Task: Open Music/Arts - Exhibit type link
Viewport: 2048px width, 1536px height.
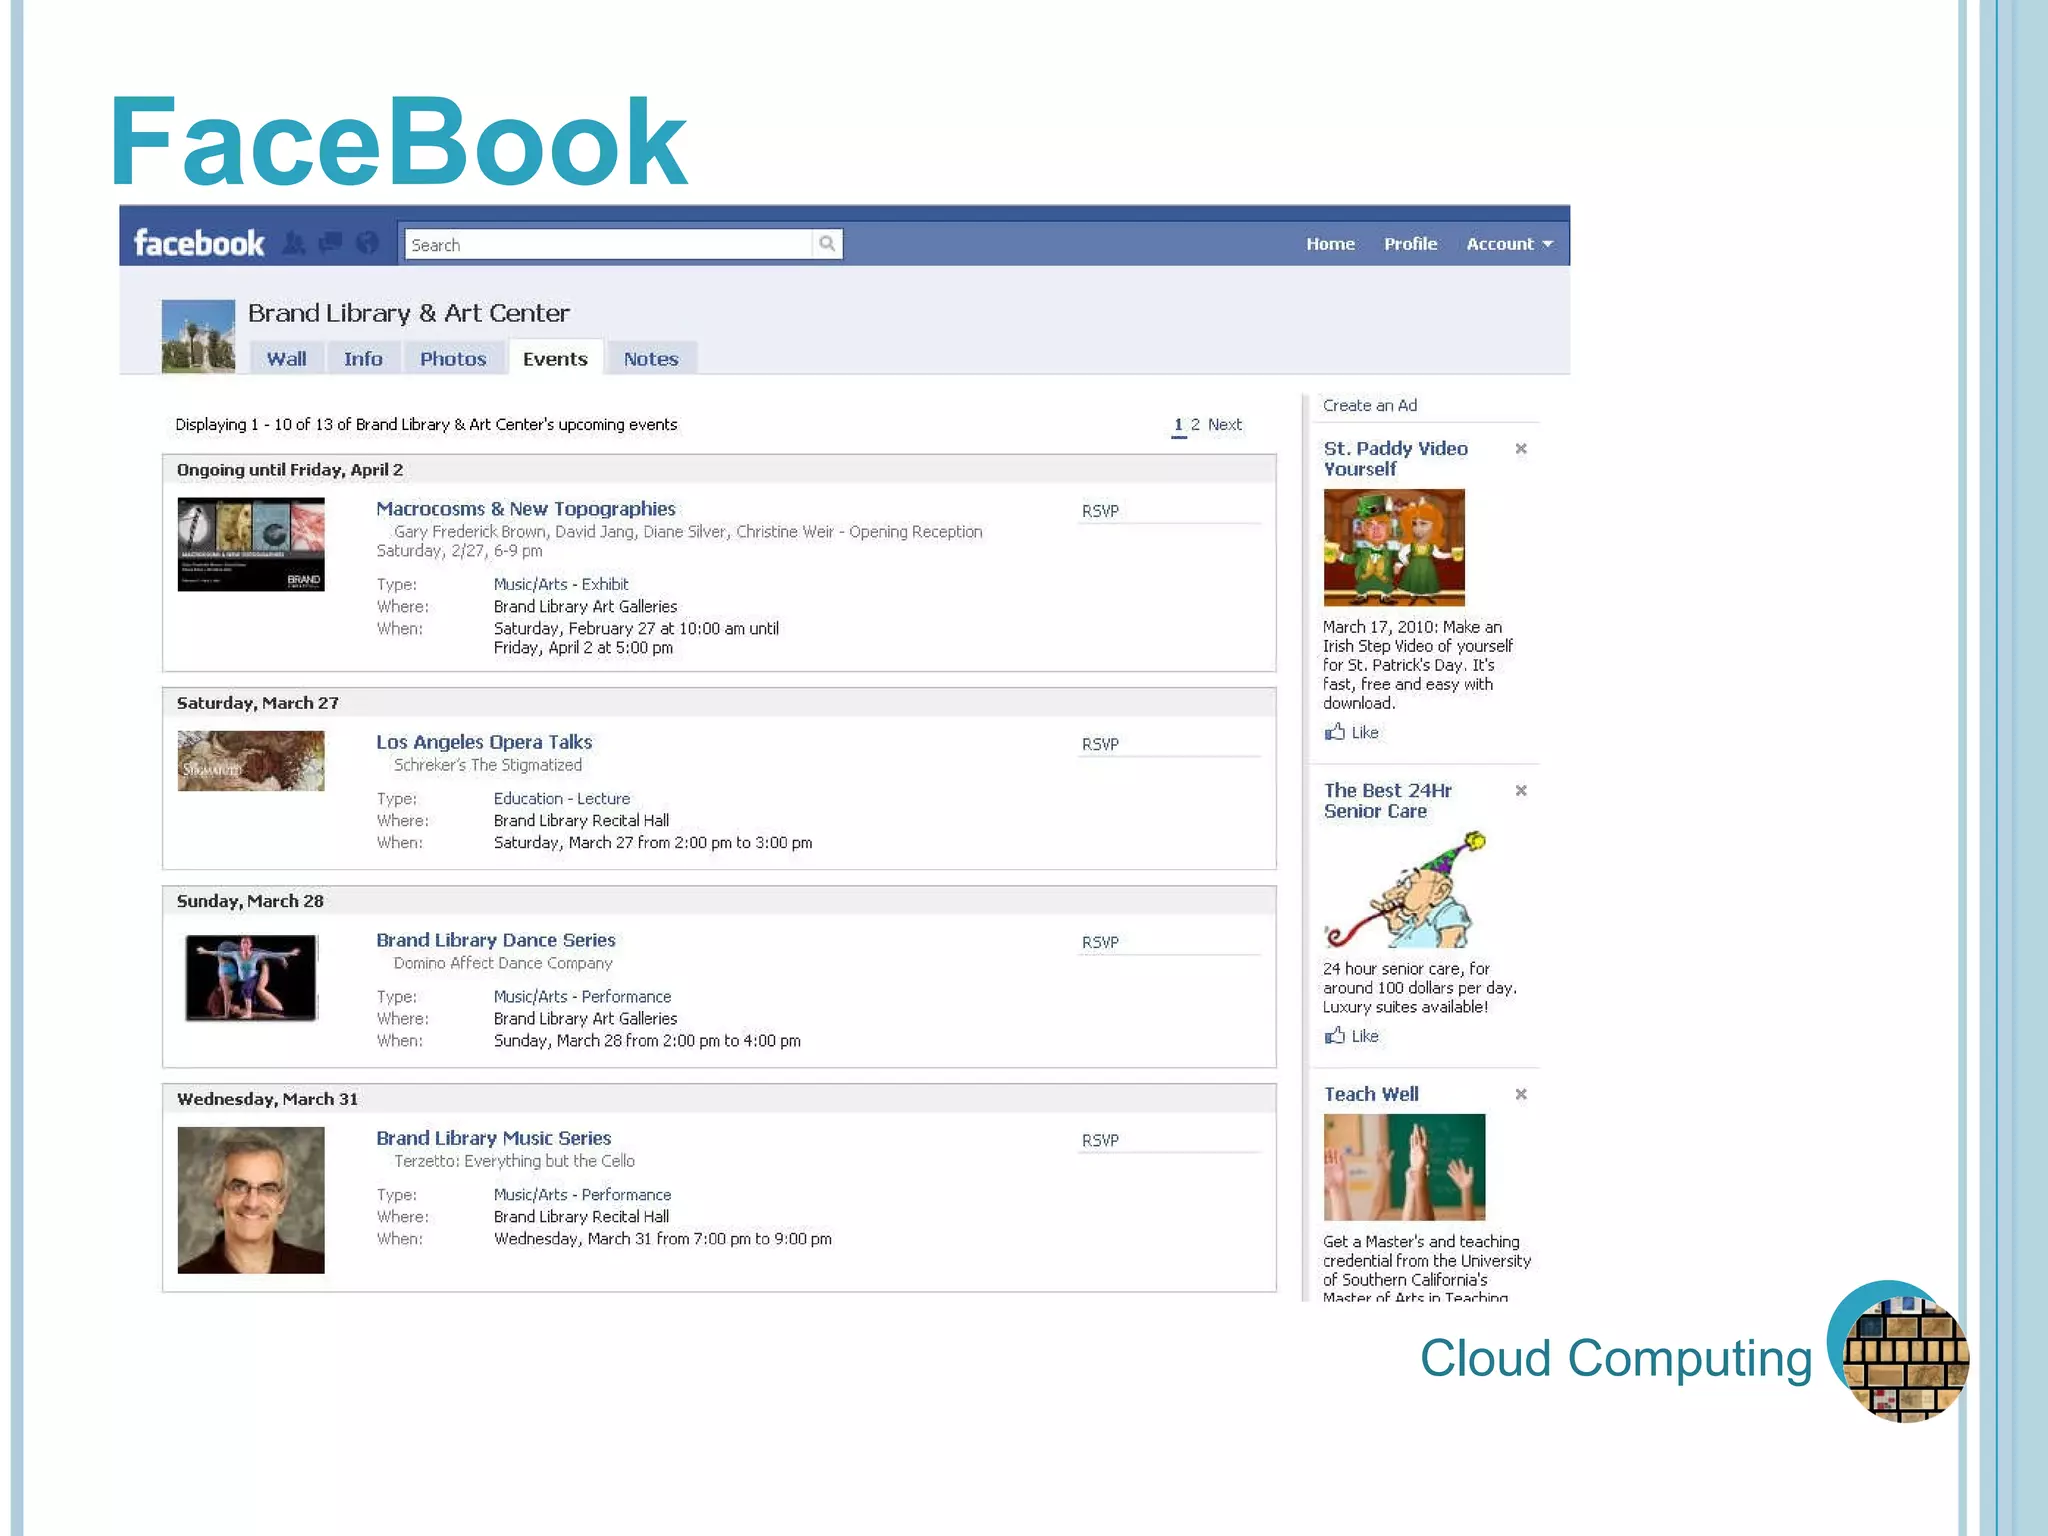Action: [561, 584]
